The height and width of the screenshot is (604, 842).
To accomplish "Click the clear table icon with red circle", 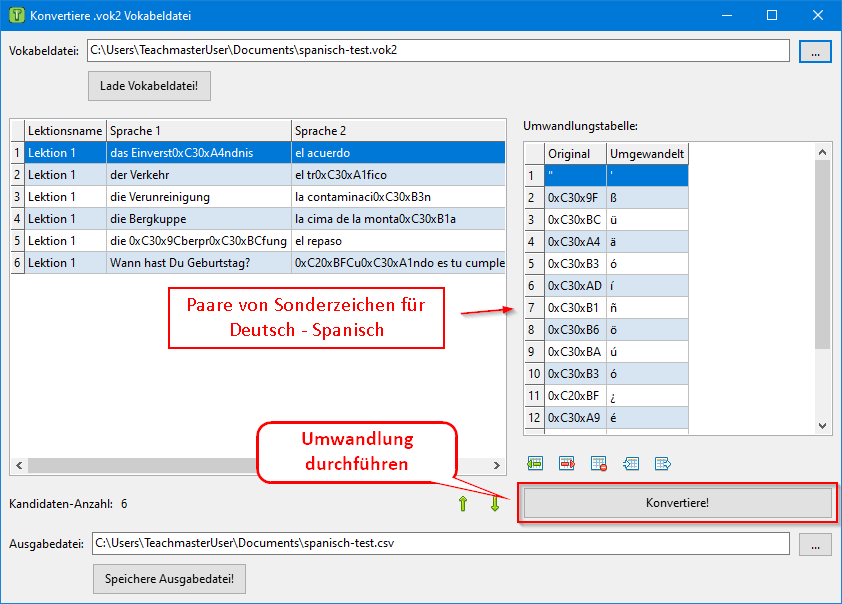I will (x=598, y=464).
